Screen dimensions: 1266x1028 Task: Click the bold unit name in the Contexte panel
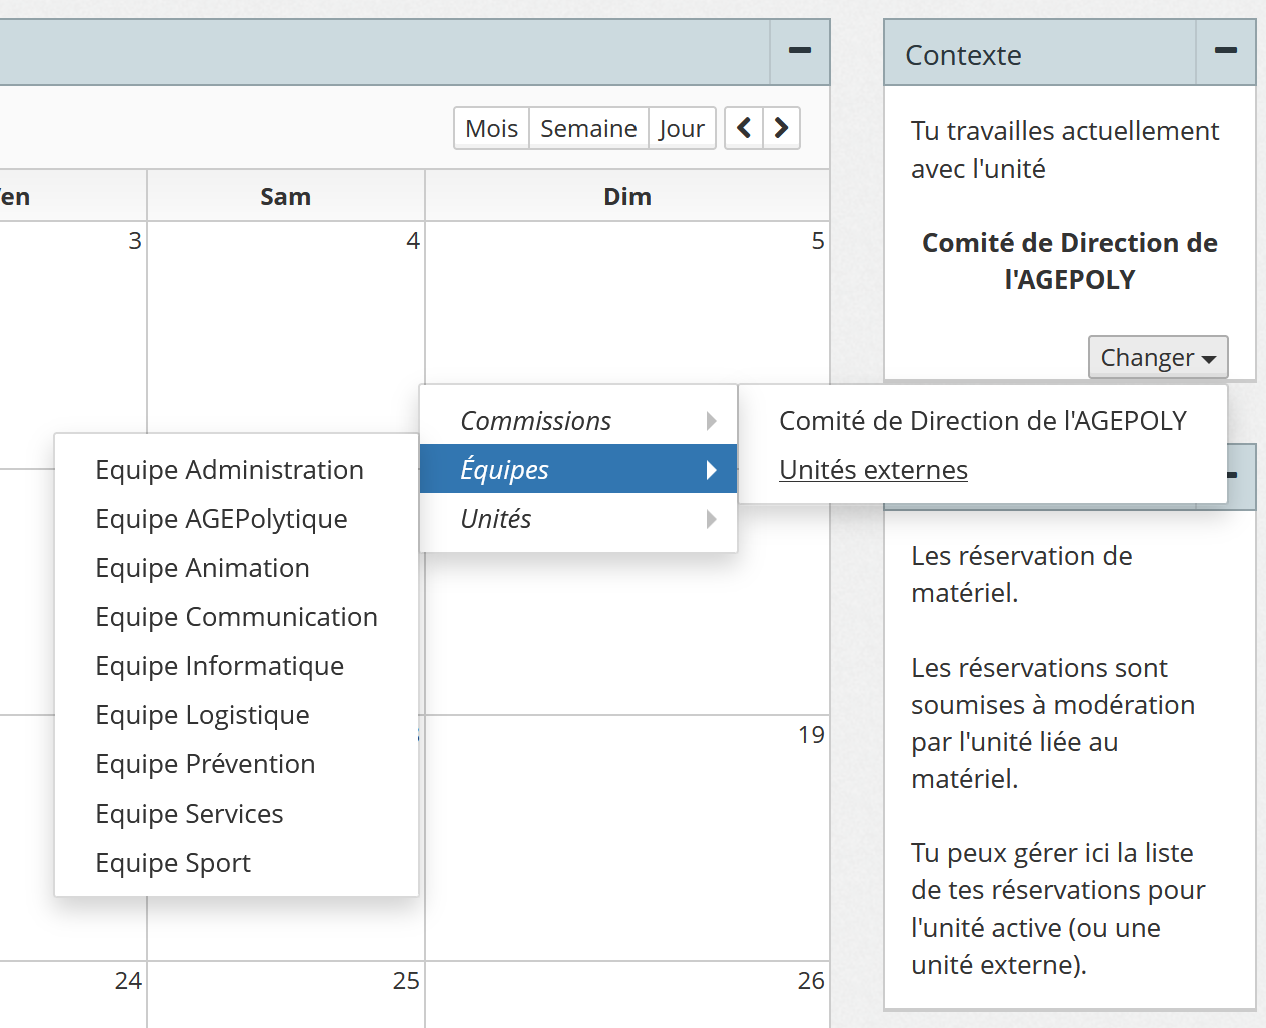tap(1069, 261)
